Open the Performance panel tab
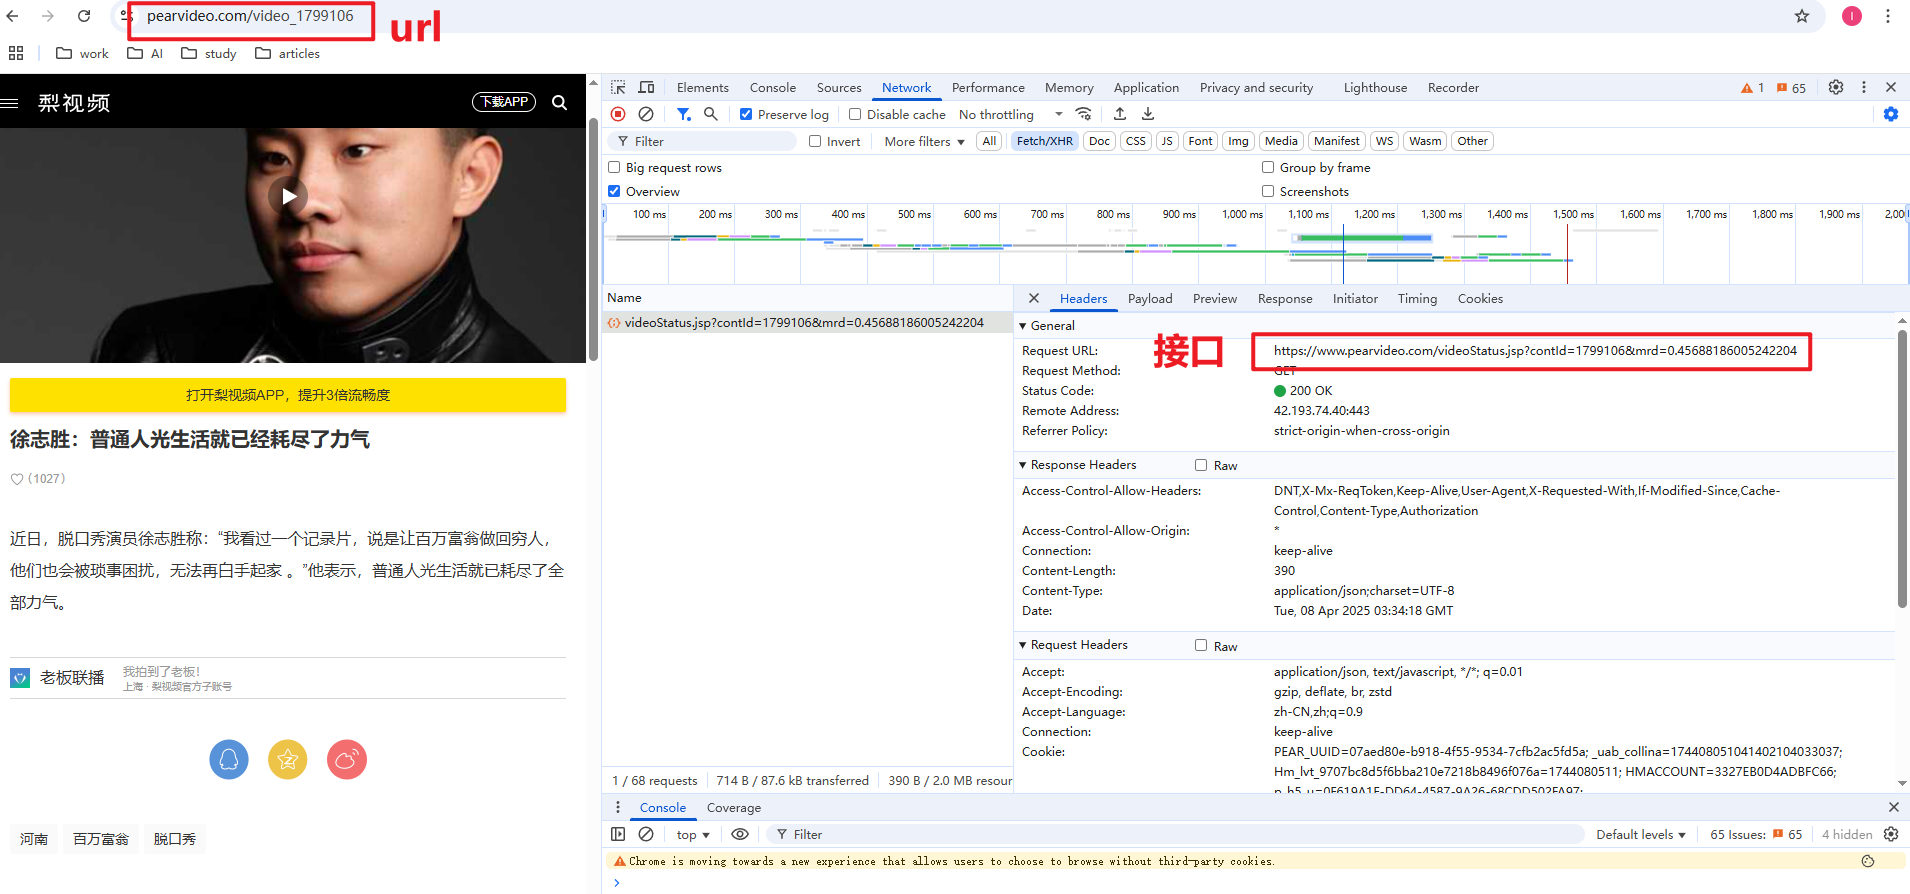 pos(988,87)
